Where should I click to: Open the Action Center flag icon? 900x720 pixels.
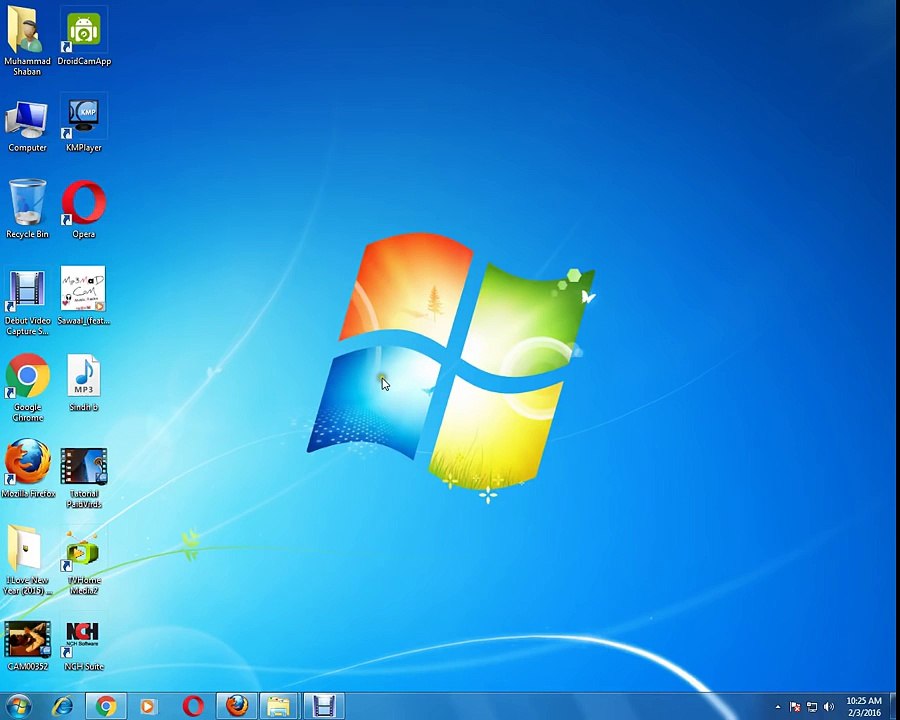coord(795,707)
